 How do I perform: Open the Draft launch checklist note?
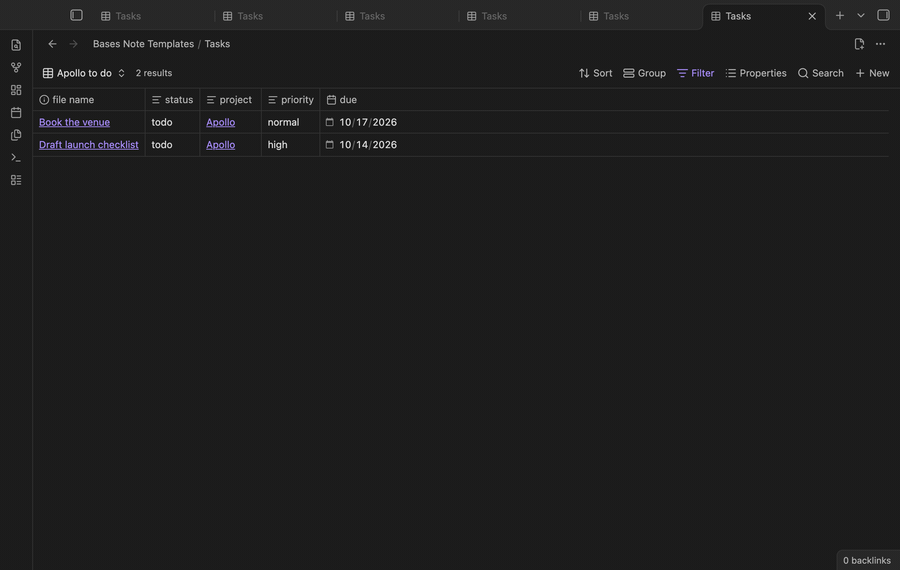[89, 145]
